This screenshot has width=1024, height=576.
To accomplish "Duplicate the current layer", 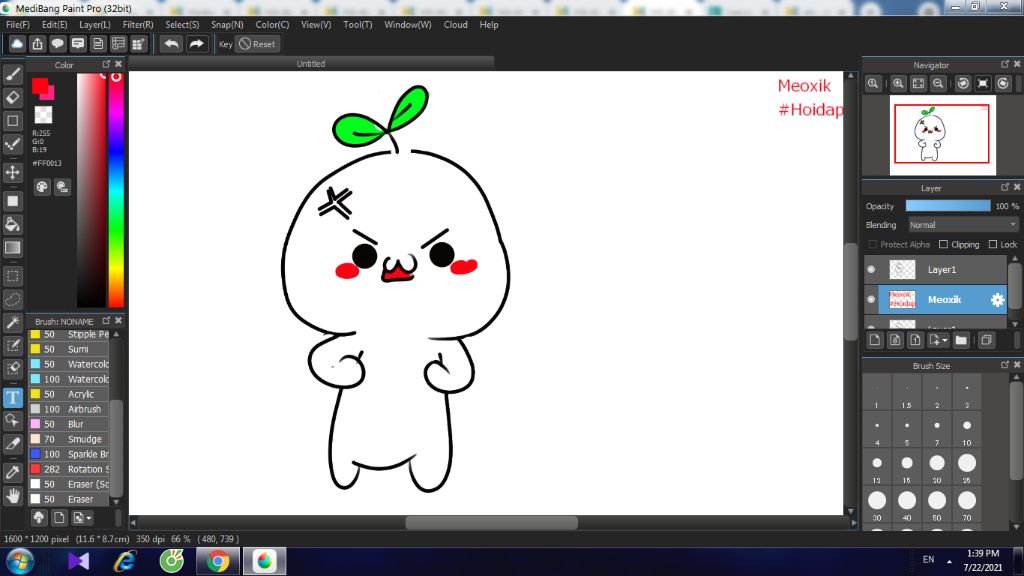I will tap(986, 340).
